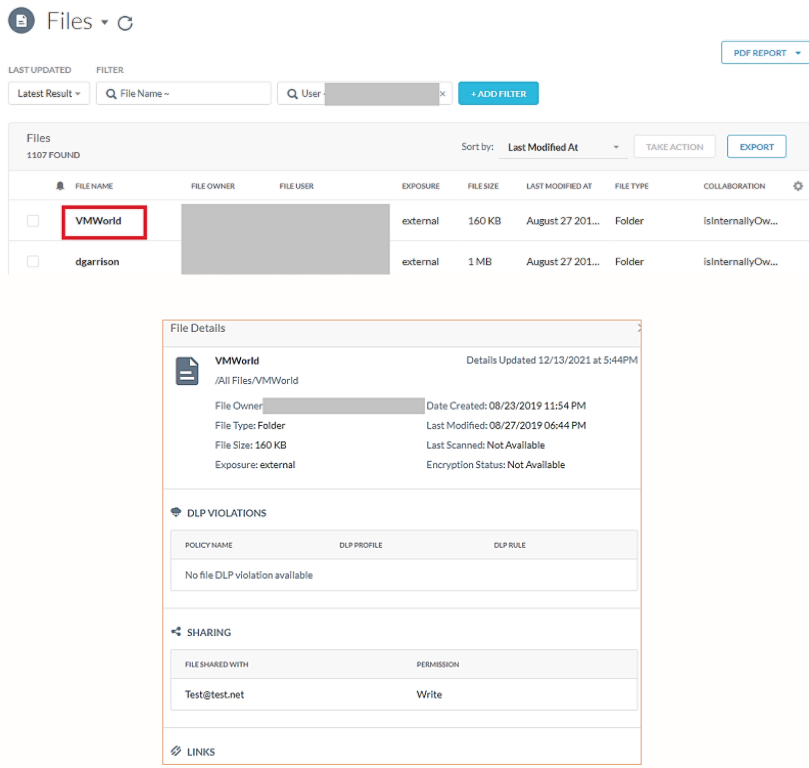The height and width of the screenshot is (768, 809).
Task: Open the dgarrison file entry
Action: point(97,262)
